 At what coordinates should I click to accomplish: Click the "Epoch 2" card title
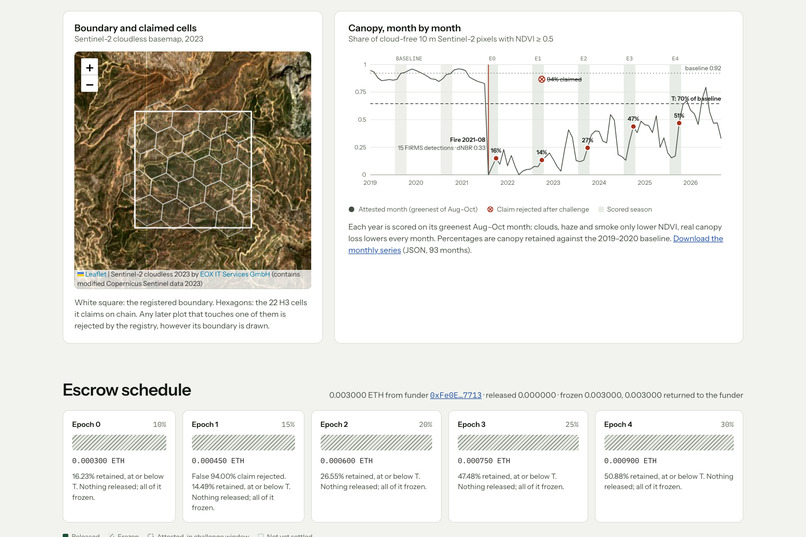coord(334,424)
